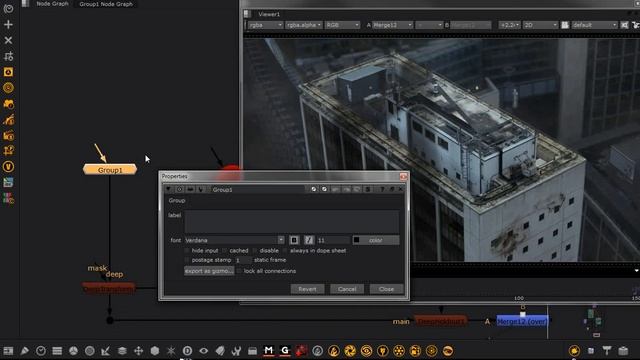Click the red icon next to G

click(x=301, y=351)
